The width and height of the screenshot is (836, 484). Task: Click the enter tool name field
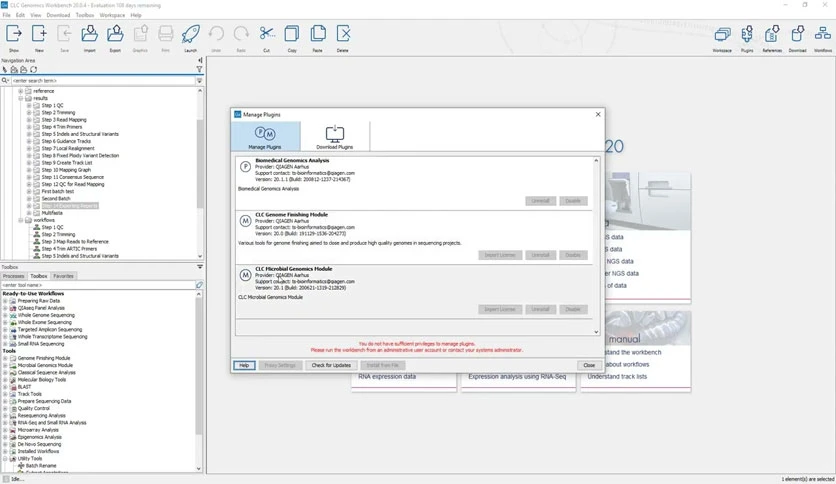tap(98, 285)
